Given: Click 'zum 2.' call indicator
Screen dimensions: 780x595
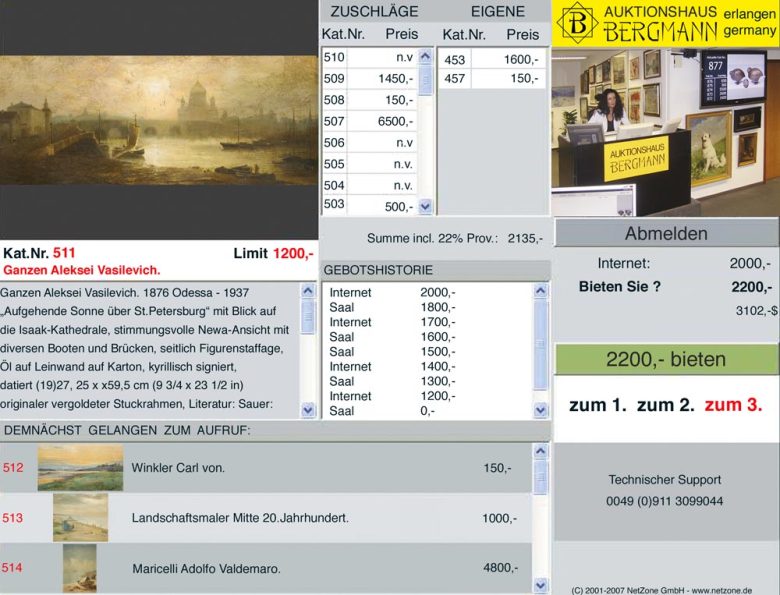Looking at the screenshot, I should [666, 405].
